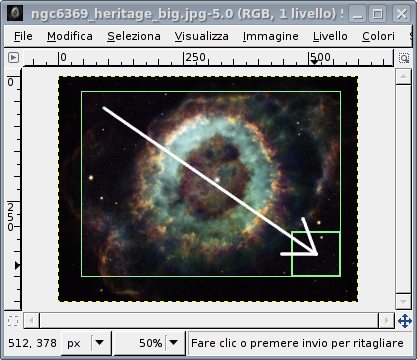Click the horizontal scrollbar thumb
417x360 pixels.
(x=209, y=321)
